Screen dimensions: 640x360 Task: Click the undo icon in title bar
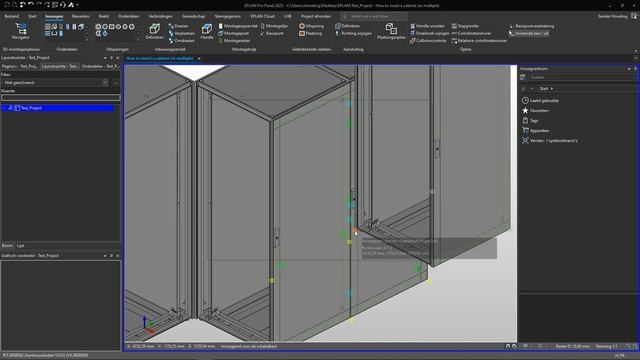30,5
